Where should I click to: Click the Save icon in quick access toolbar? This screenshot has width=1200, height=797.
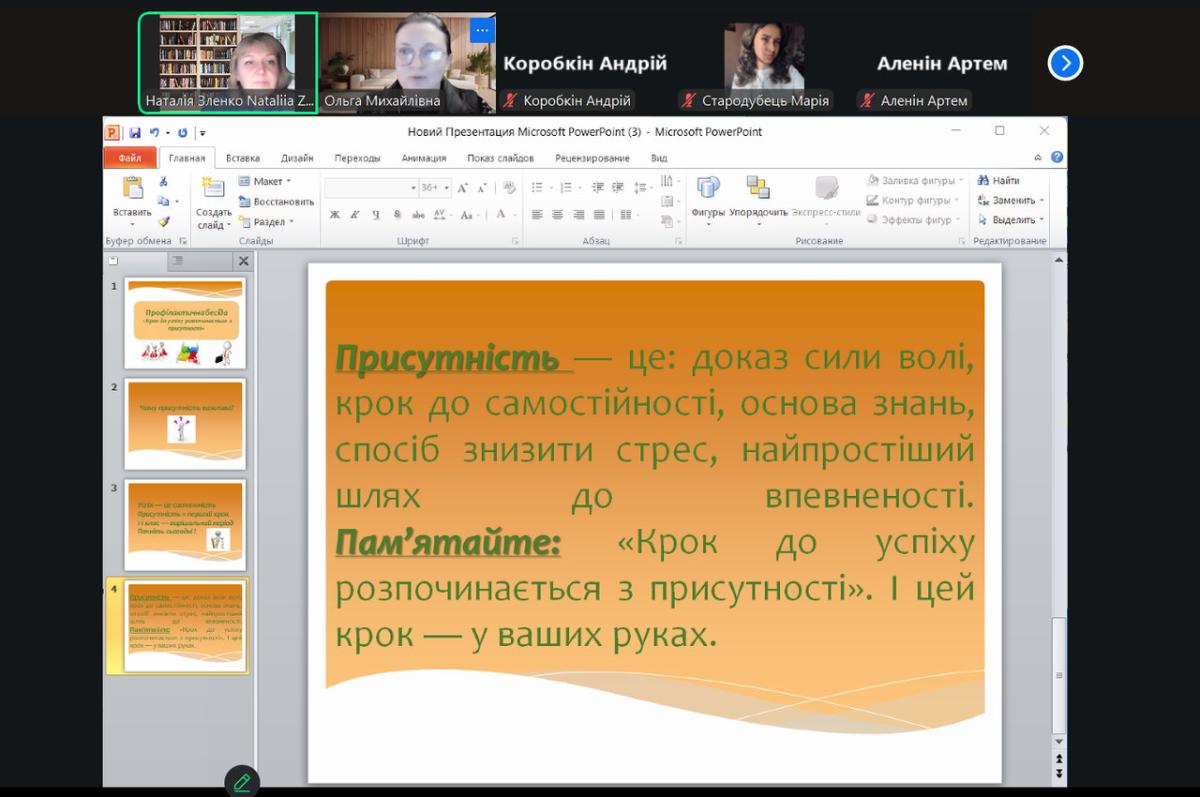pos(134,132)
